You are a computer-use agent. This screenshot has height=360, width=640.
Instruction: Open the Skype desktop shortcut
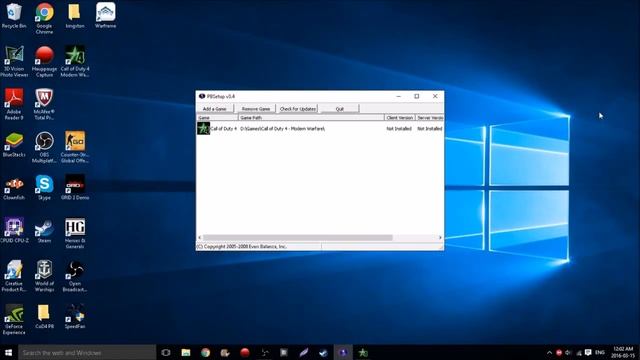(44, 188)
